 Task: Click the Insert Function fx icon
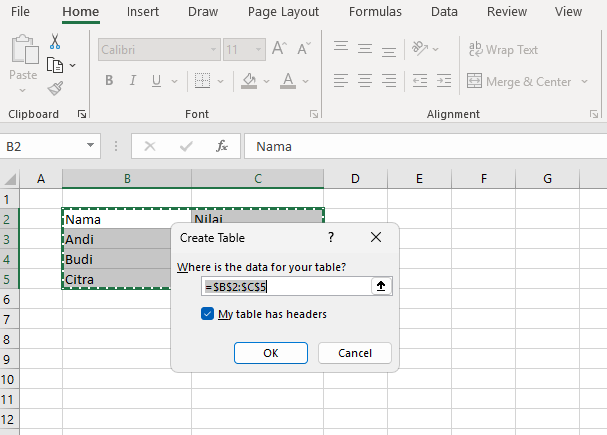click(x=222, y=146)
